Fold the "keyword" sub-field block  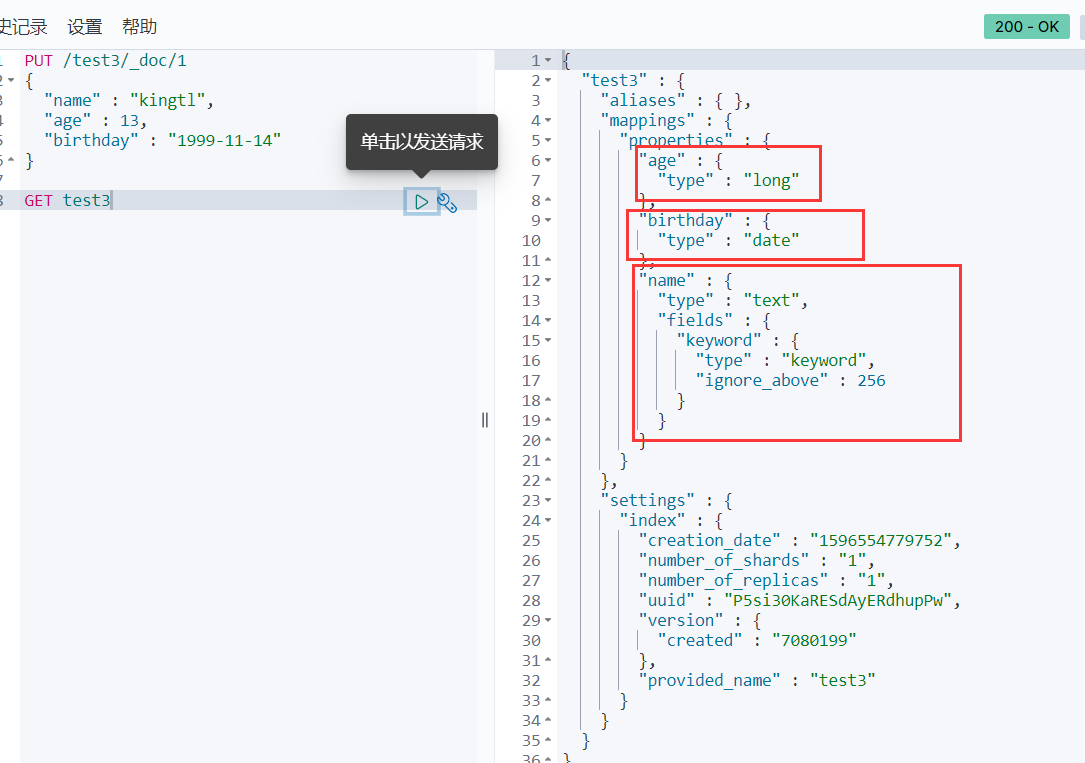[x=548, y=340]
